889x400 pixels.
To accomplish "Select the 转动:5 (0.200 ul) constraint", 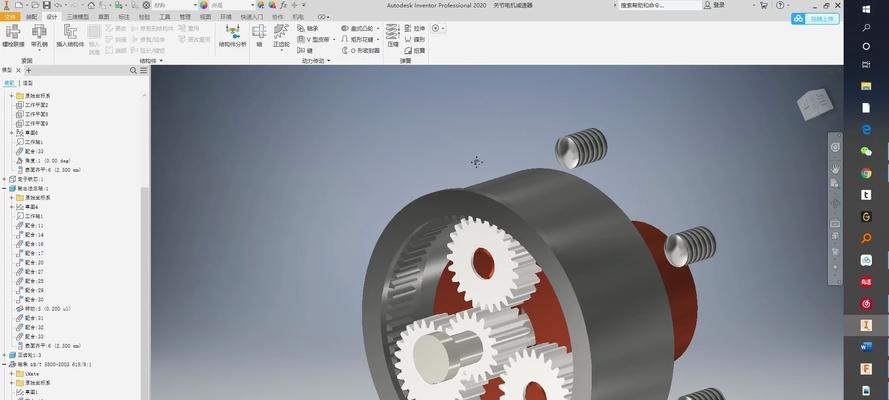I will [43, 309].
